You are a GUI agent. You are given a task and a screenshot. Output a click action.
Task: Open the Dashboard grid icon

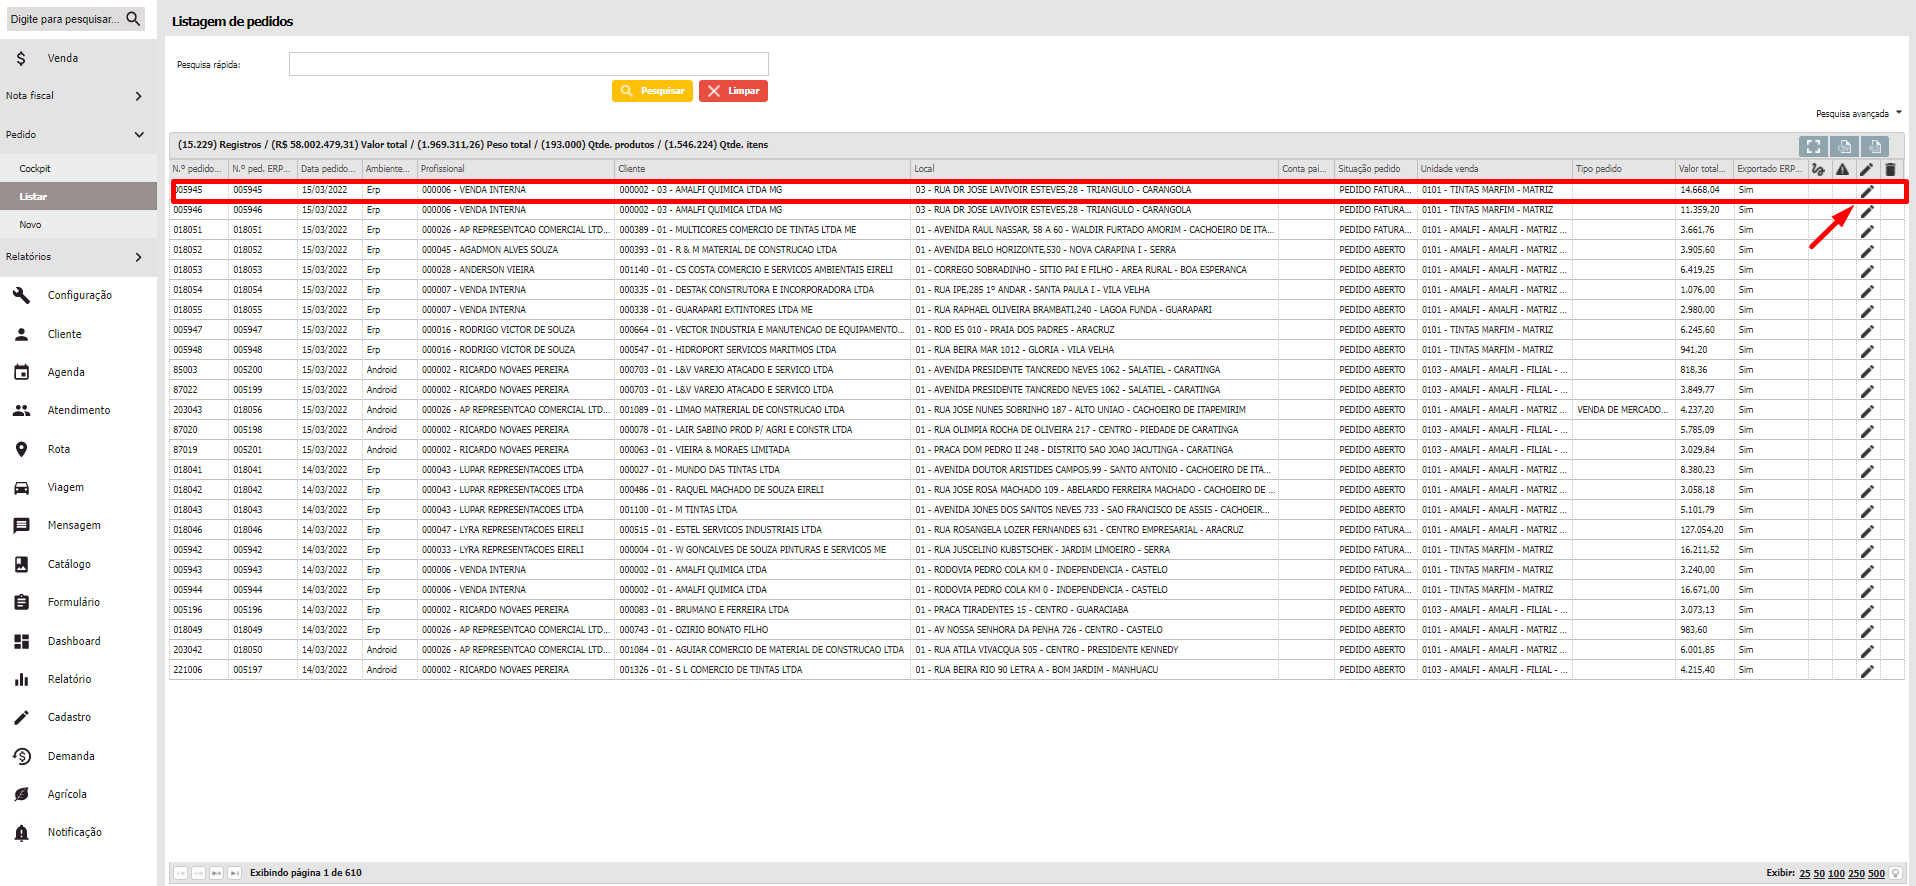(x=21, y=641)
